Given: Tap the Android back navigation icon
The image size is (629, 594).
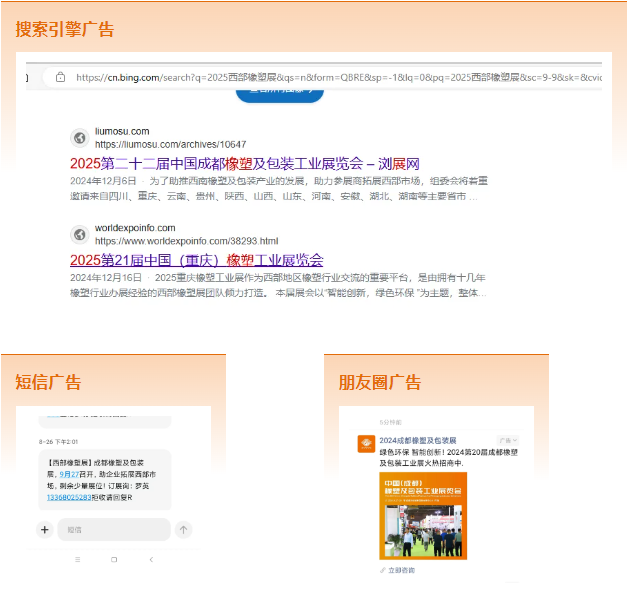Looking at the screenshot, I should point(150,560).
